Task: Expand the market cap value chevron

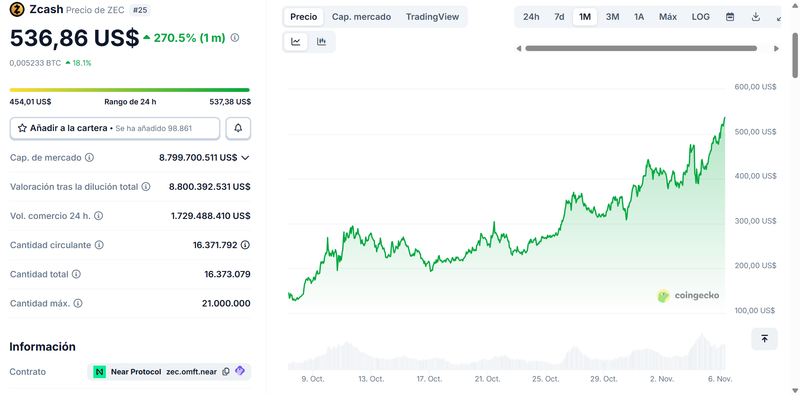Action: (x=245, y=158)
